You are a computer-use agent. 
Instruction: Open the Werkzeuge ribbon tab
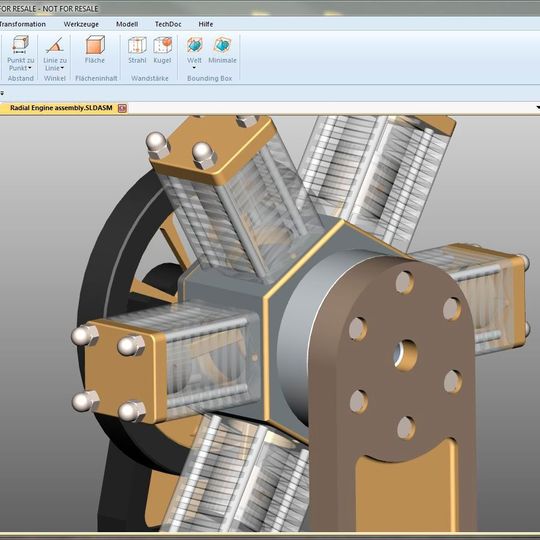point(81,24)
